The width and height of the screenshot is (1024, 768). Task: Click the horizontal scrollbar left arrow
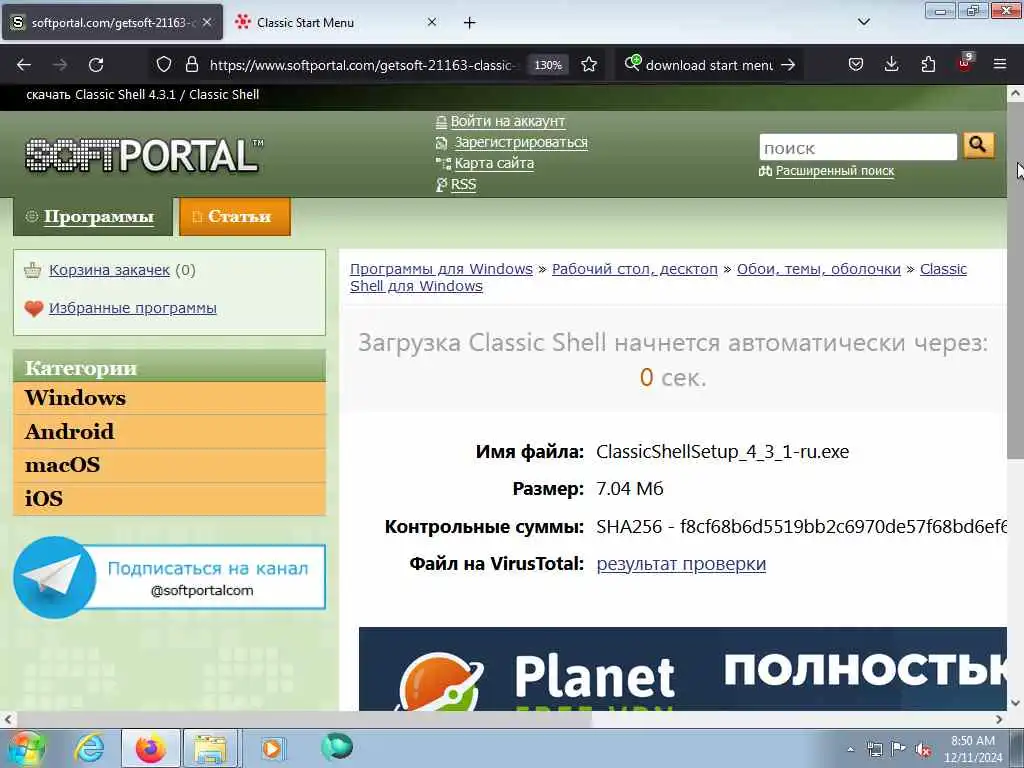pos(8,719)
